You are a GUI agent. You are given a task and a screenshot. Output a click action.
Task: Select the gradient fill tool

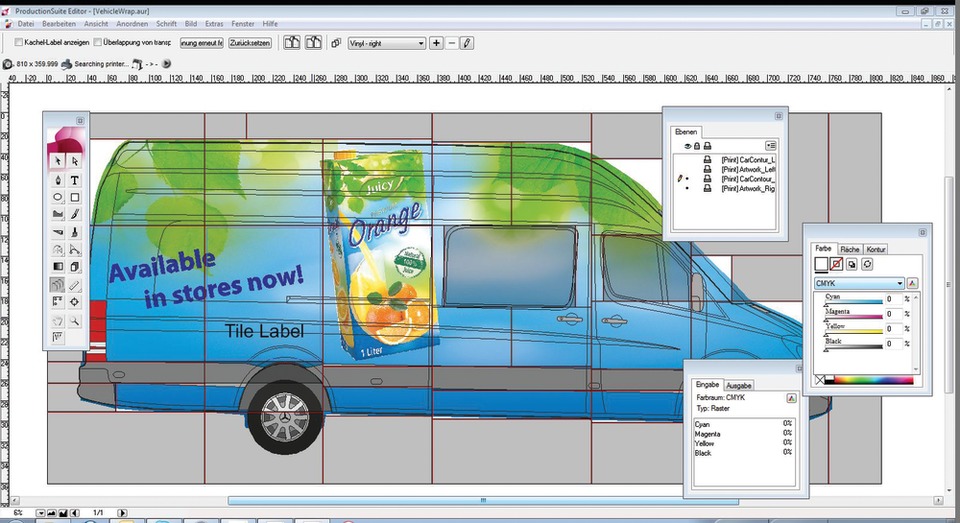[58, 267]
